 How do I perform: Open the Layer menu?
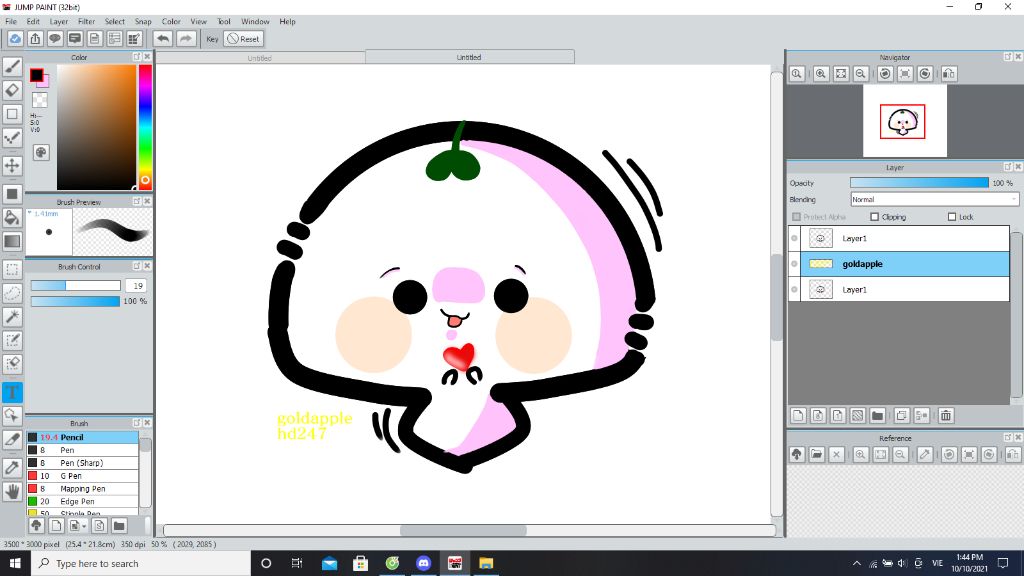[x=59, y=22]
